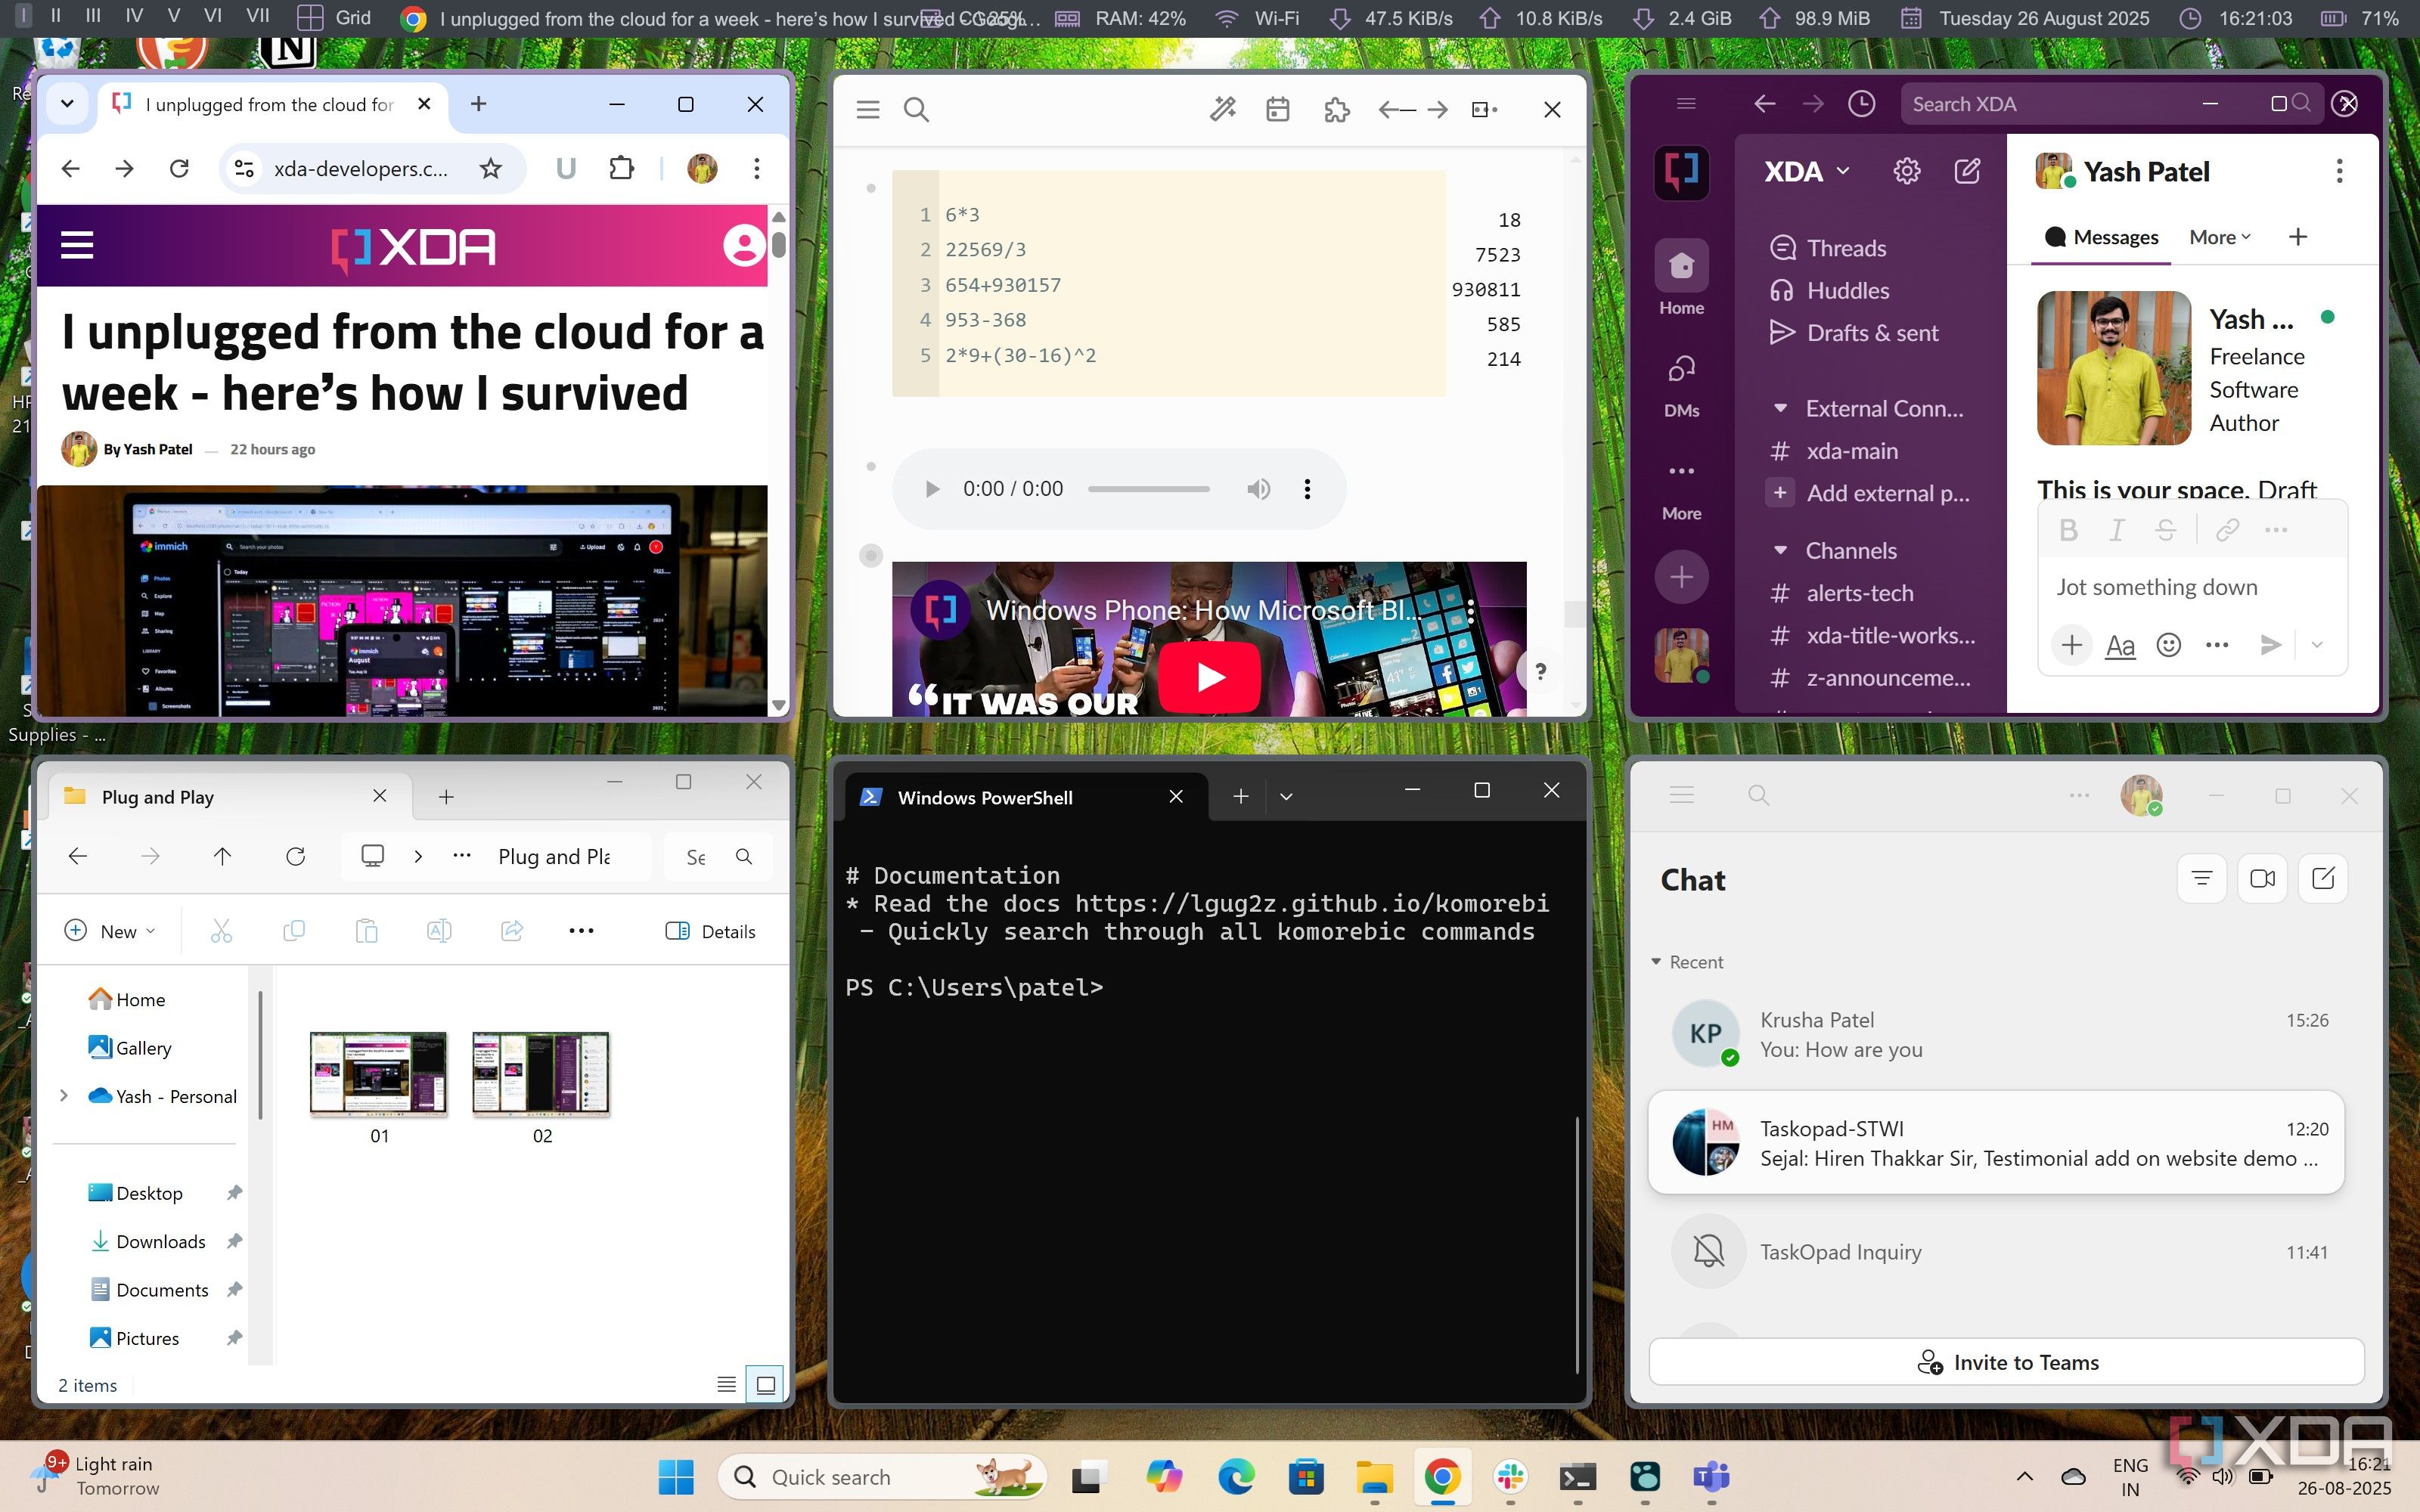Click Invite to Teams button
The height and width of the screenshot is (1512, 2420).
point(2006,1362)
